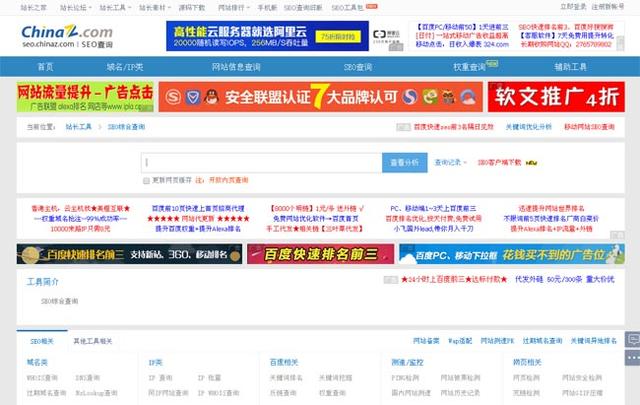Open the 查询记录 dropdown next to search
640x405 pixels.
[x=450, y=162]
